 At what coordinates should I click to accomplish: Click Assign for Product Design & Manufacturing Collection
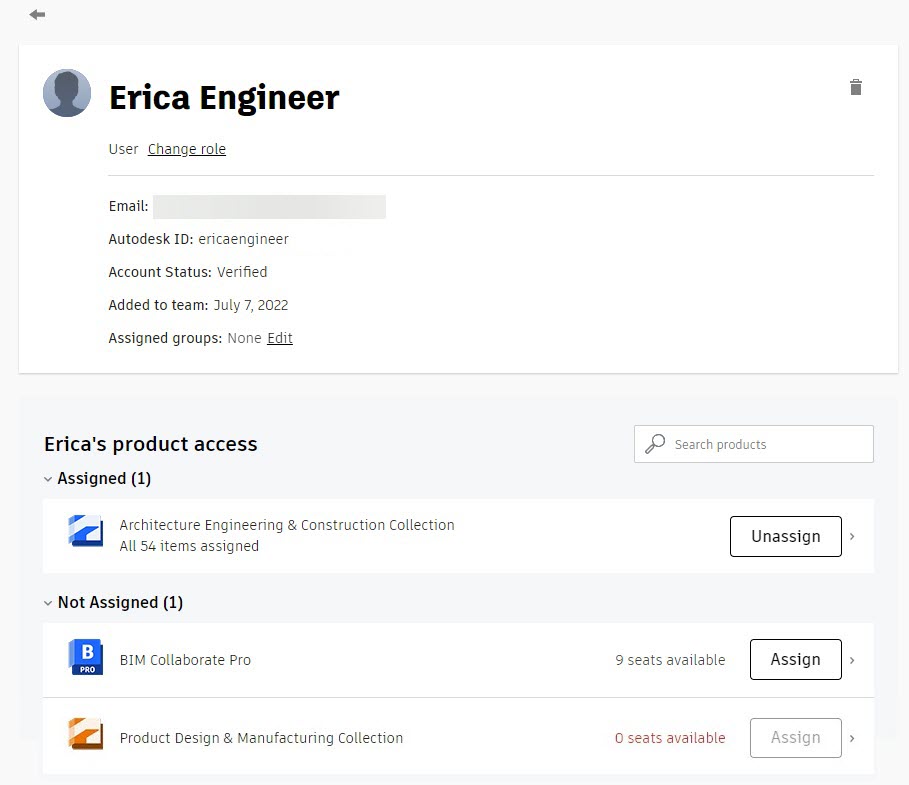click(795, 737)
